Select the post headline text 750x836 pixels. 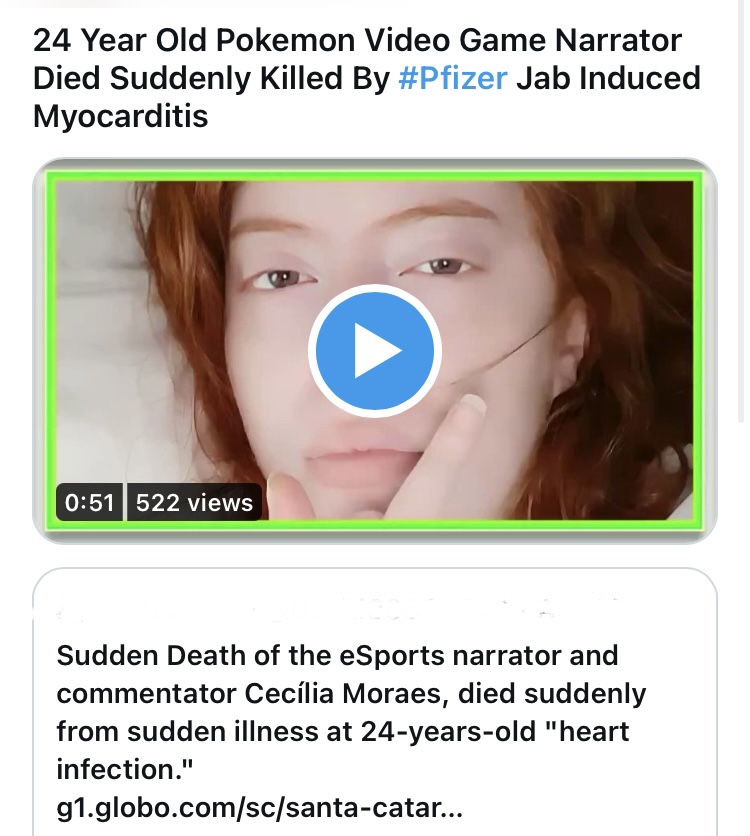coord(367,78)
